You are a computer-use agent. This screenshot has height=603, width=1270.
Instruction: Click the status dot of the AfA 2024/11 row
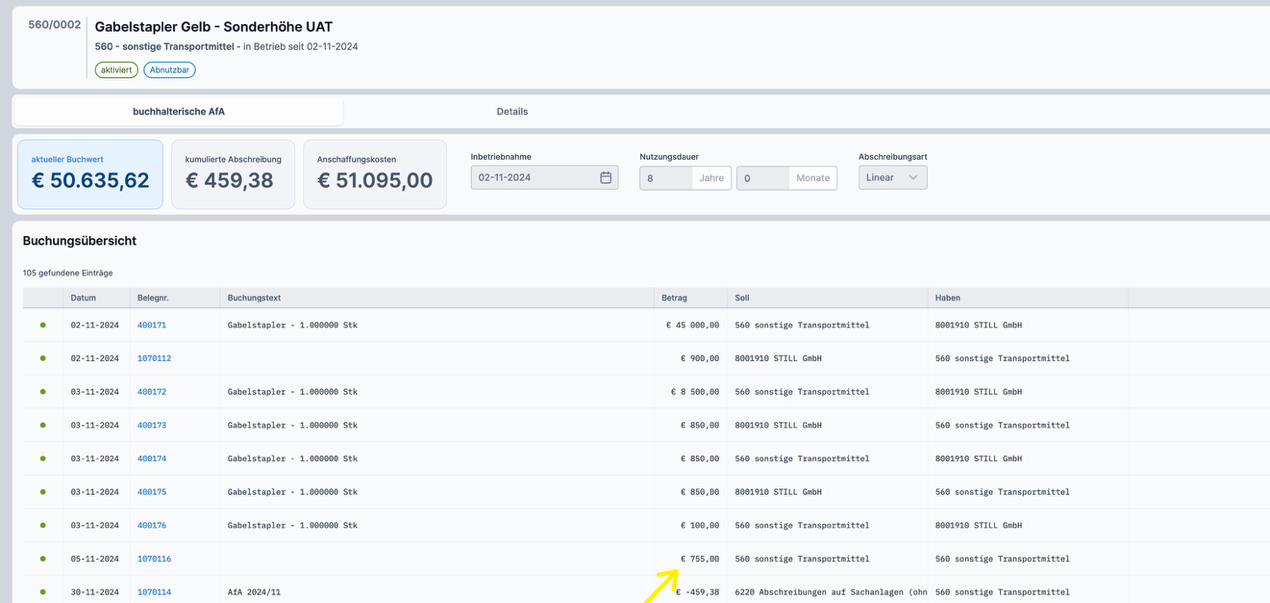[43, 592]
